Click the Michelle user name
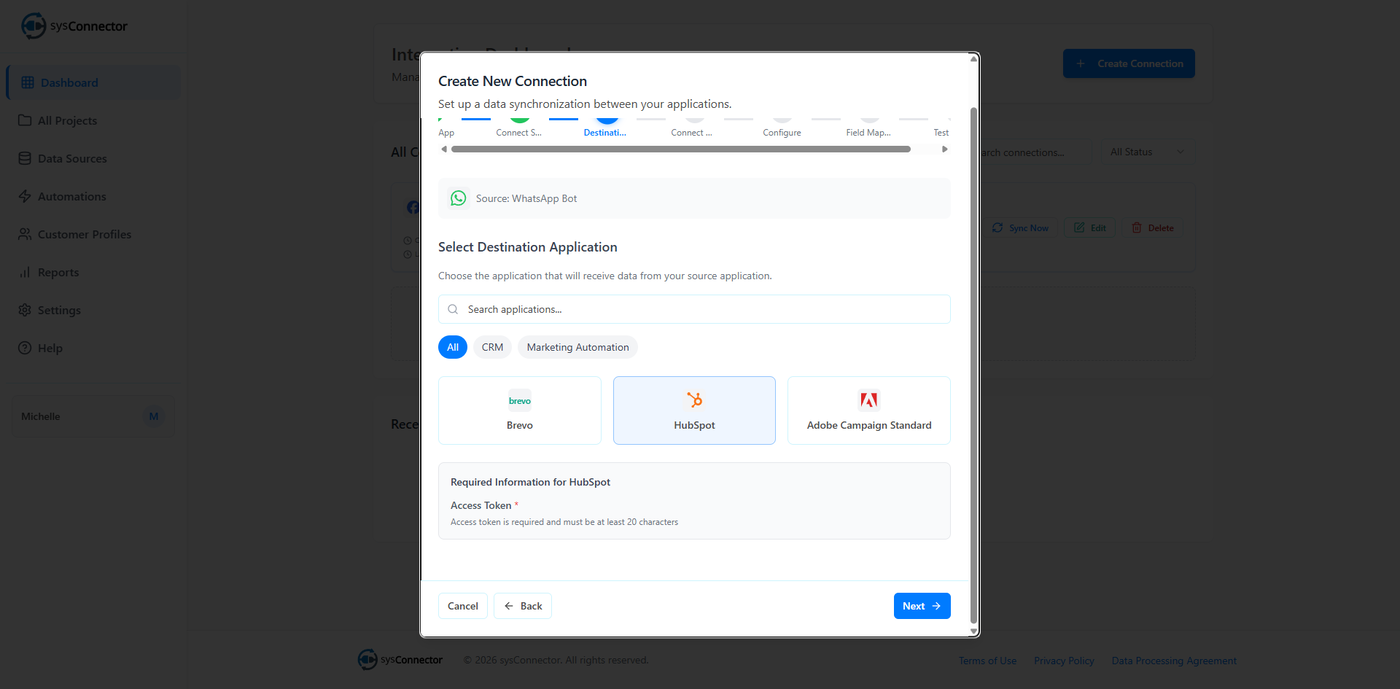1400x689 pixels. click(41, 417)
